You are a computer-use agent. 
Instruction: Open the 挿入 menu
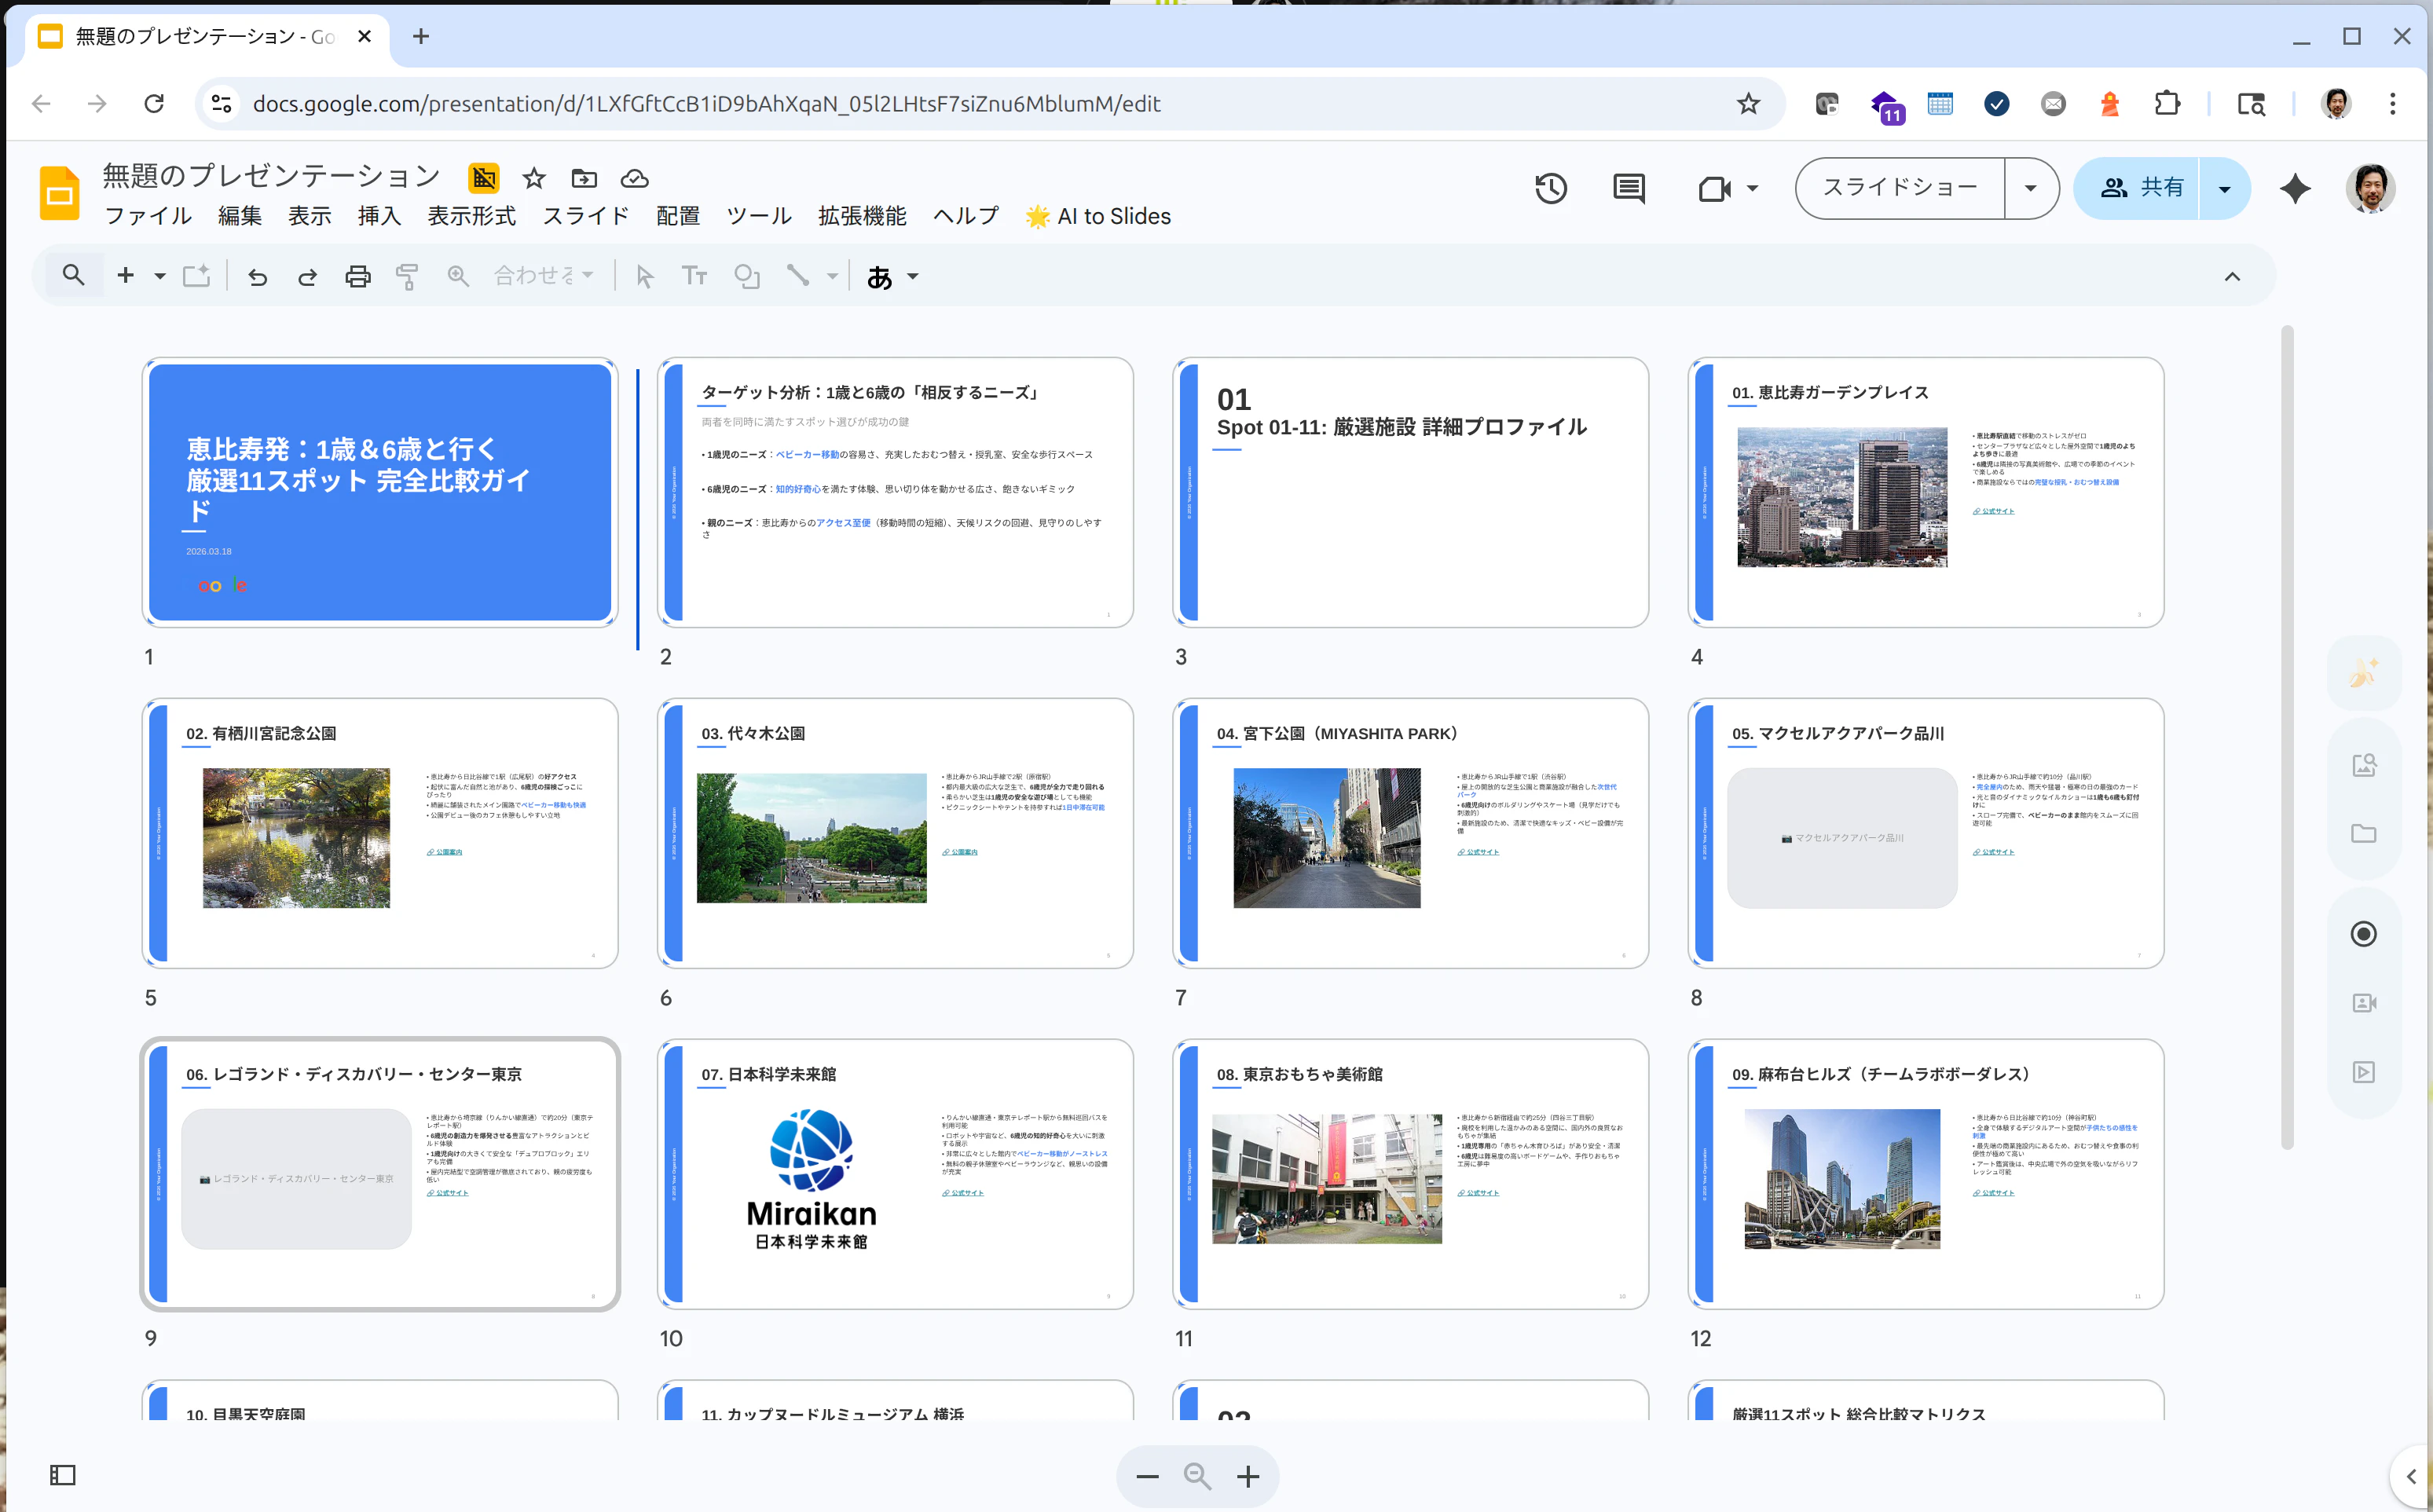[x=379, y=216]
